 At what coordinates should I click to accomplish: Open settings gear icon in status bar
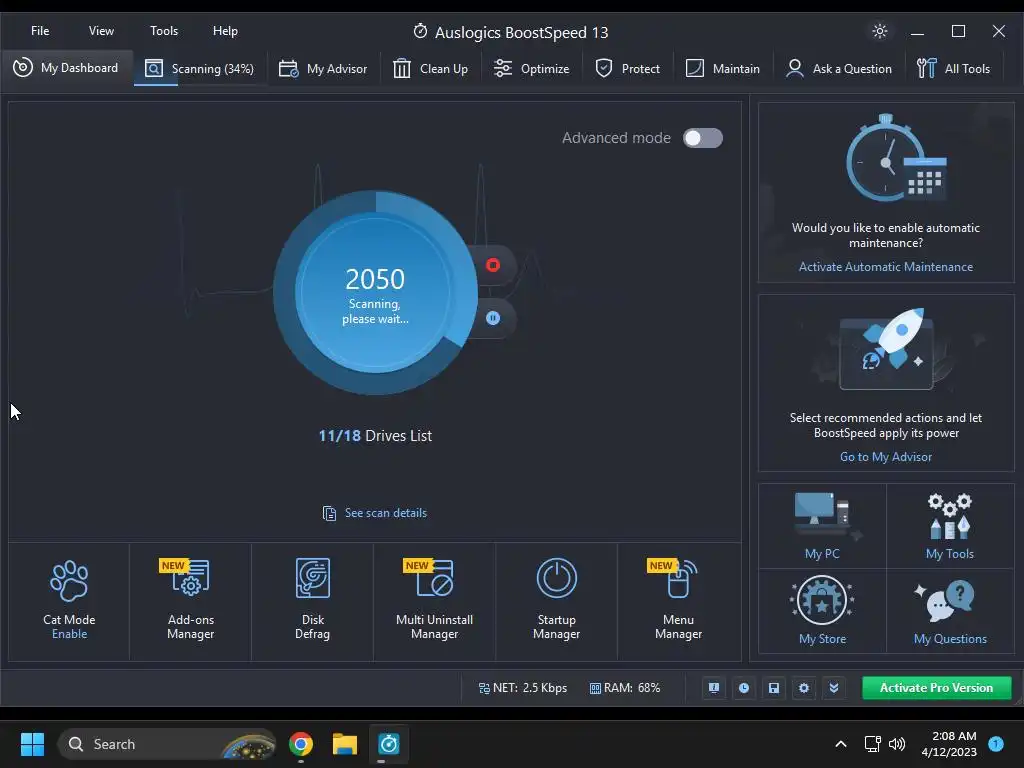[804, 688]
